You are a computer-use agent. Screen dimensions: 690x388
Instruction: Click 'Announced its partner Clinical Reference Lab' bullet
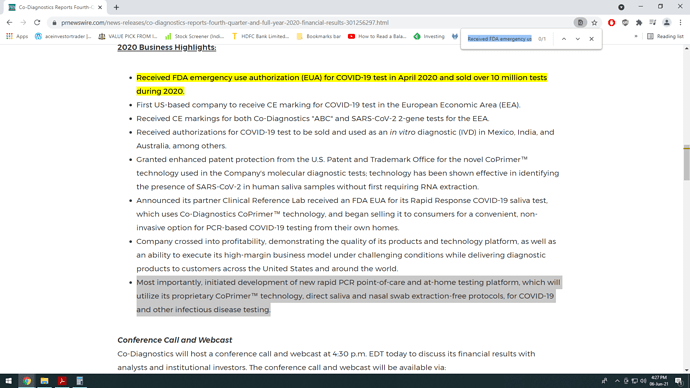[x=342, y=214]
